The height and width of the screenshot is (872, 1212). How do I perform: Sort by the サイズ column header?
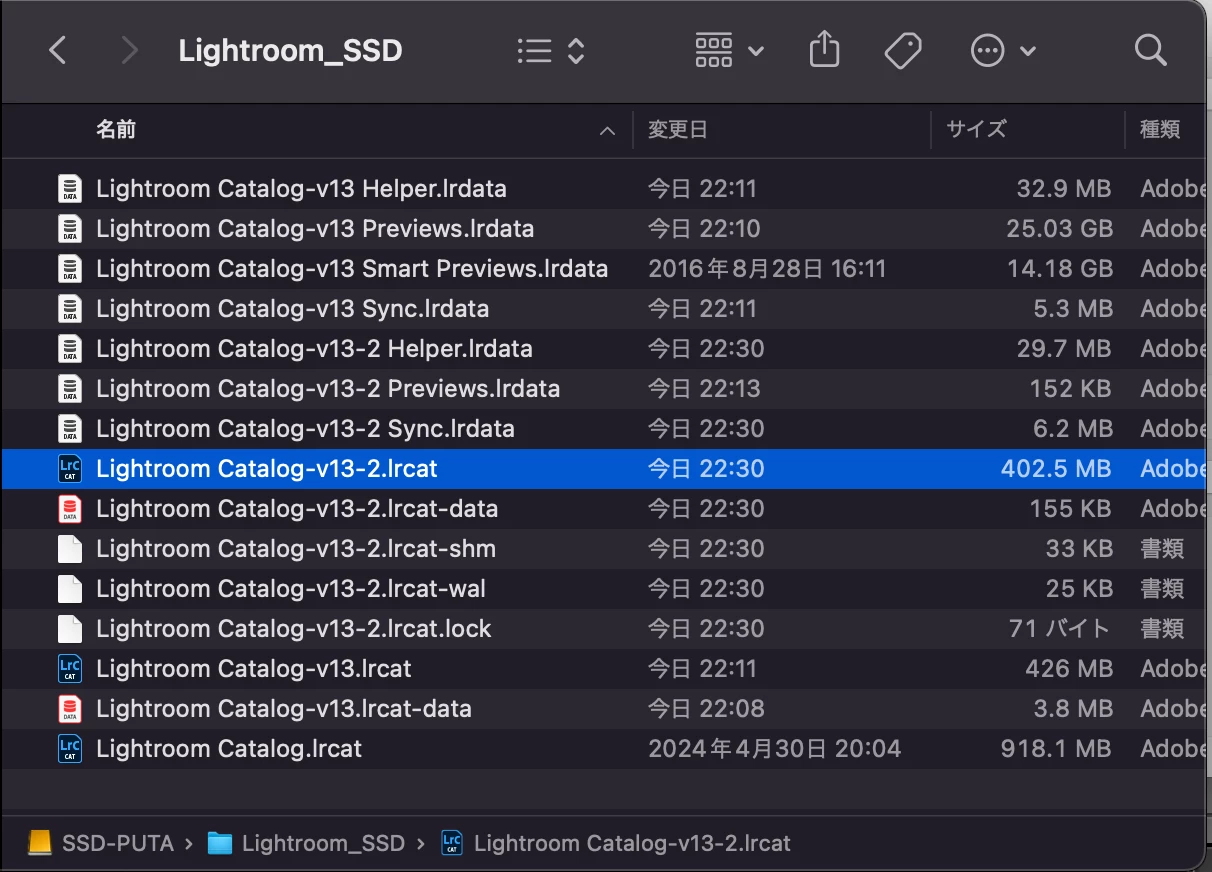click(977, 129)
